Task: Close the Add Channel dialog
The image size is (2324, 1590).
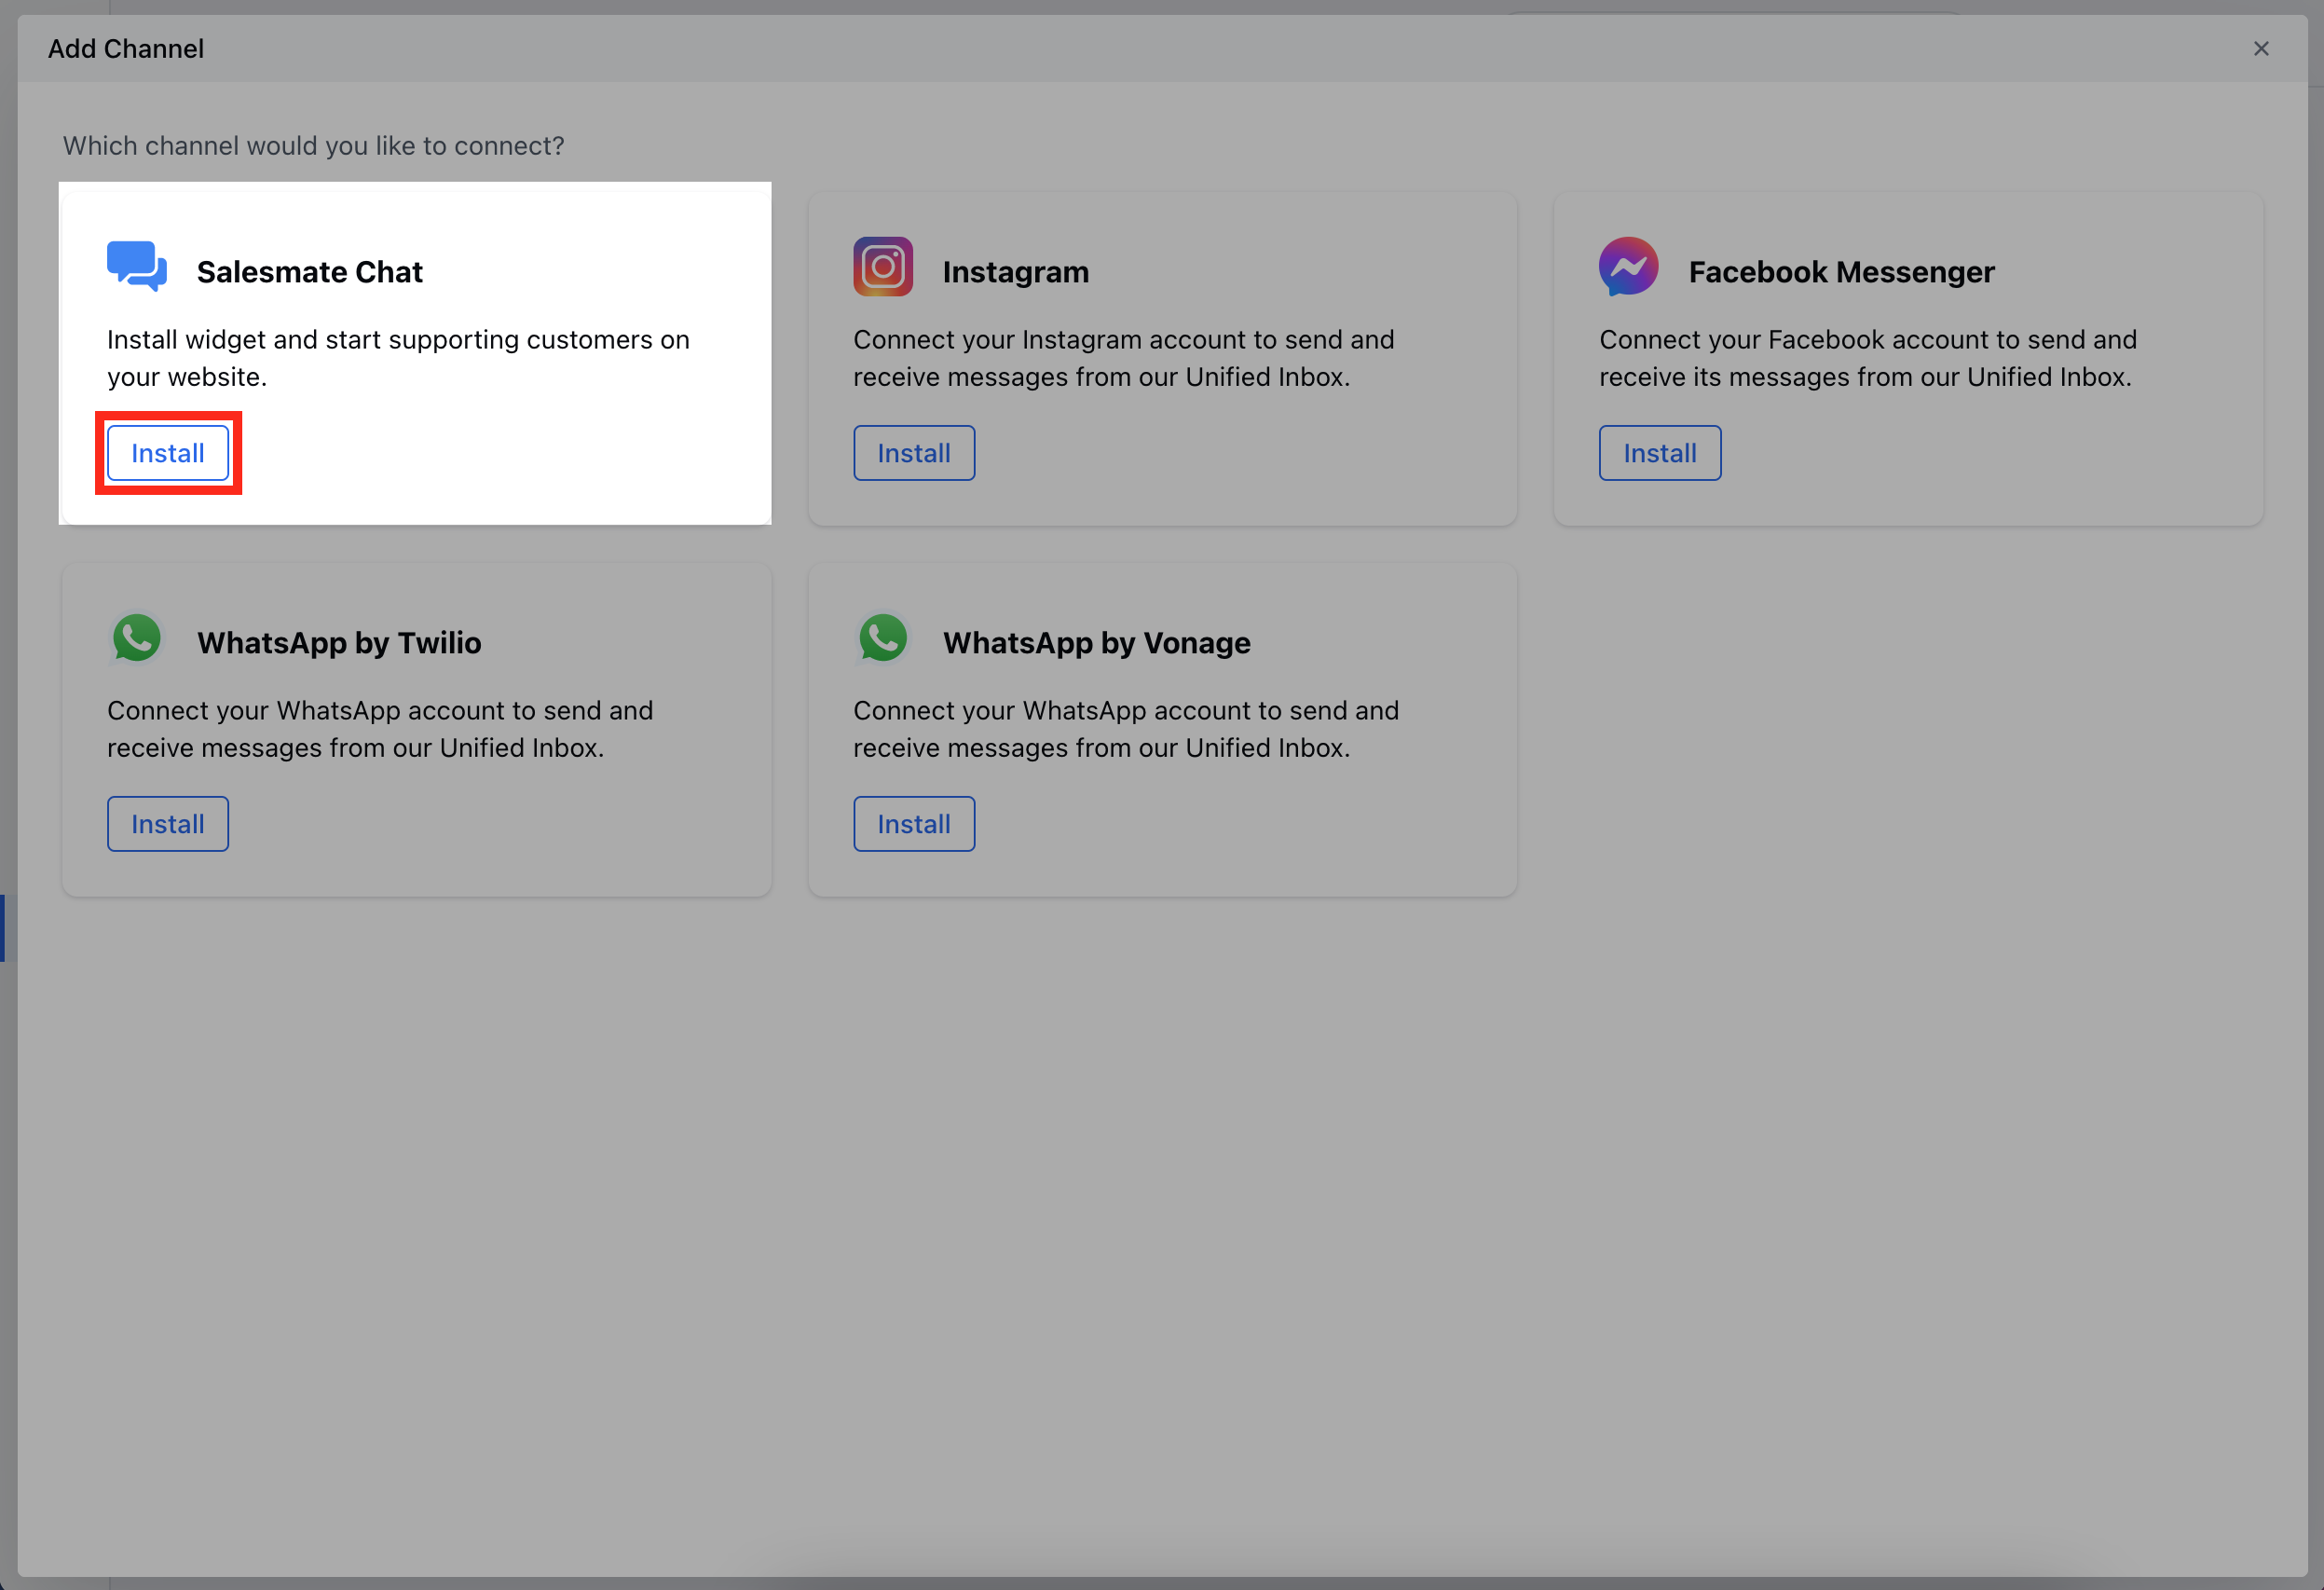Action: point(2261,49)
